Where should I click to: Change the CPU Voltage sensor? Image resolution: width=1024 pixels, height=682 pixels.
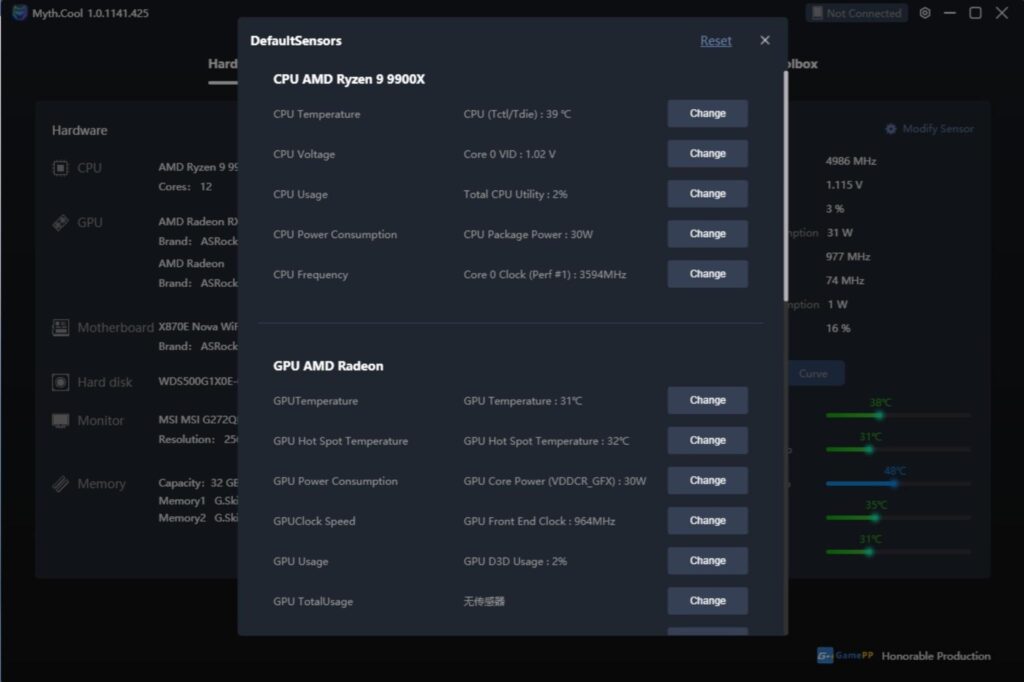tap(707, 154)
